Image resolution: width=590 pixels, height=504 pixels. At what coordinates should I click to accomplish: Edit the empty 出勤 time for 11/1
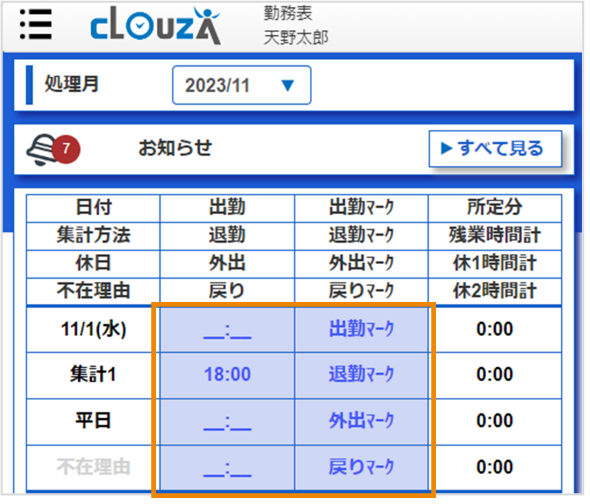pos(227,330)
